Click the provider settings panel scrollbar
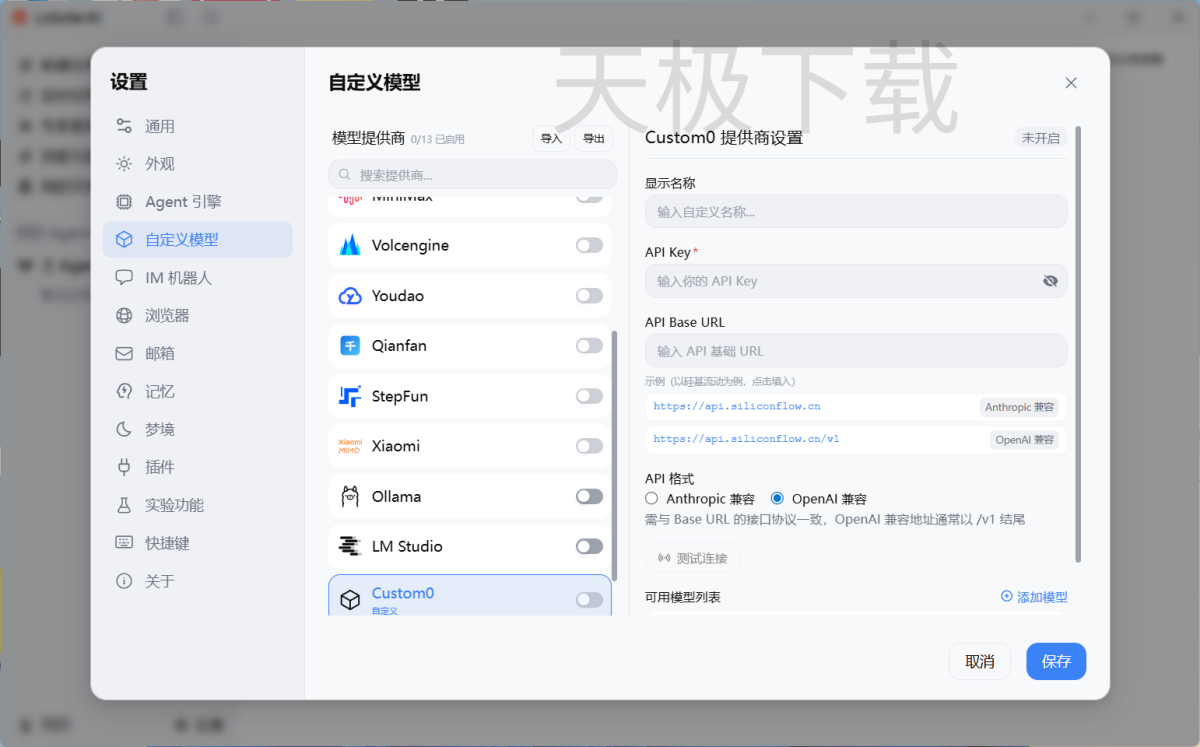The image size is (1200, 747). pyautogui.click(x=1078, y=344)
